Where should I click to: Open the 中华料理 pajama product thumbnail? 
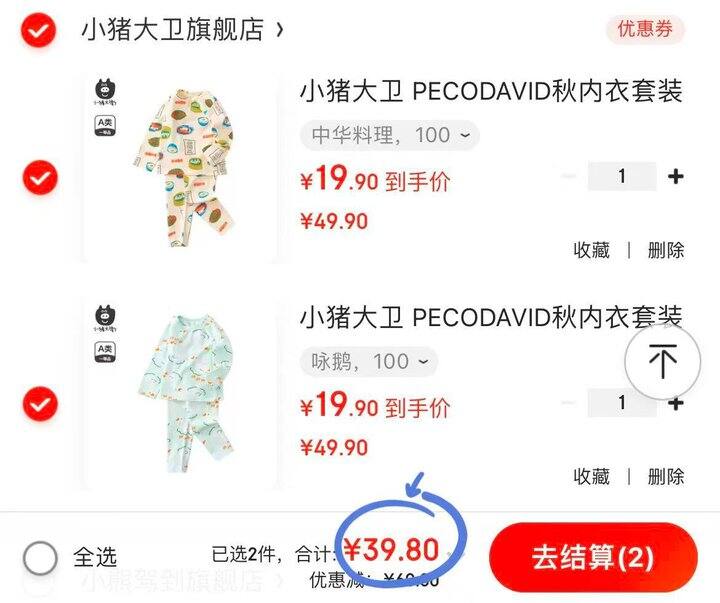180,167
